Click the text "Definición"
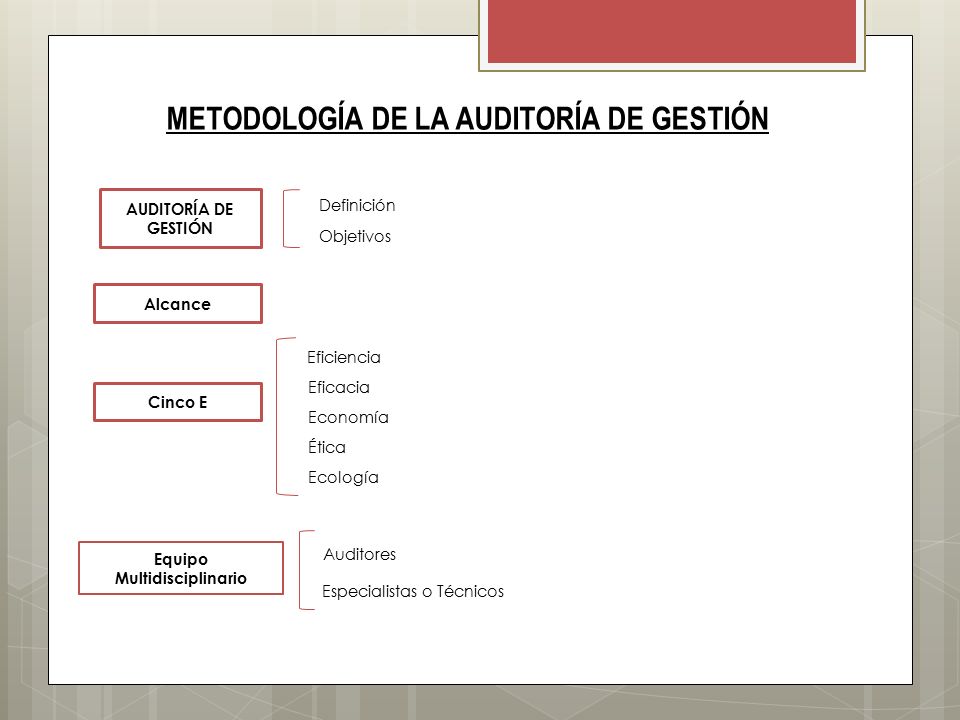Screen dimensions: 960x720 pos(357,206)
